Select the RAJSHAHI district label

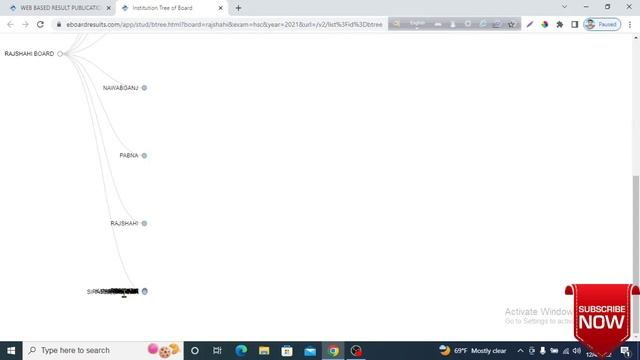[124, 223]
